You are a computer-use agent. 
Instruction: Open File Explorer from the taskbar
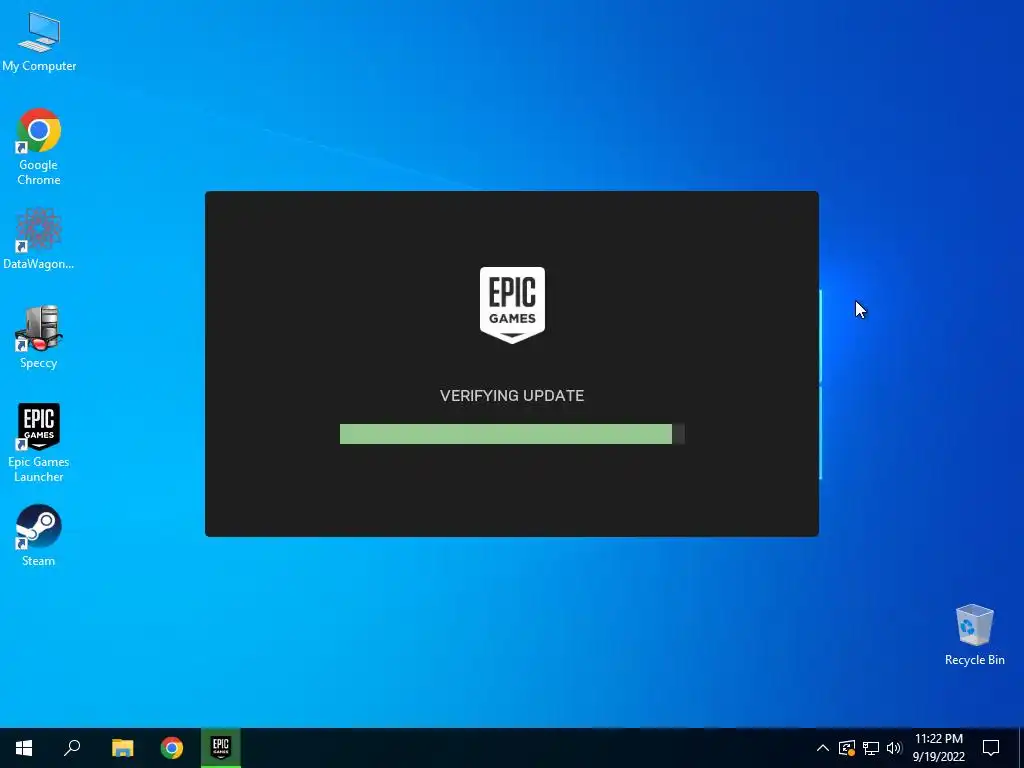click(x=122, y=748)
